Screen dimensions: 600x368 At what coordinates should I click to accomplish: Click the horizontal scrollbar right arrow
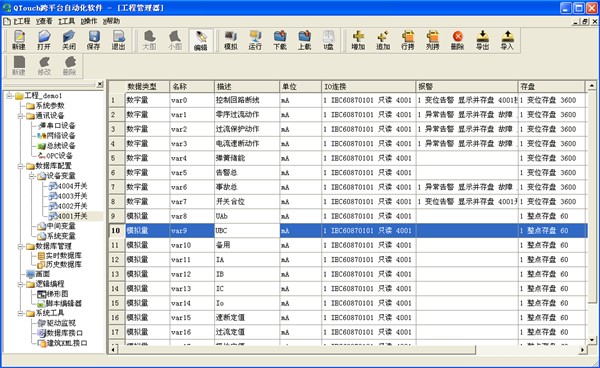[582, 350]
